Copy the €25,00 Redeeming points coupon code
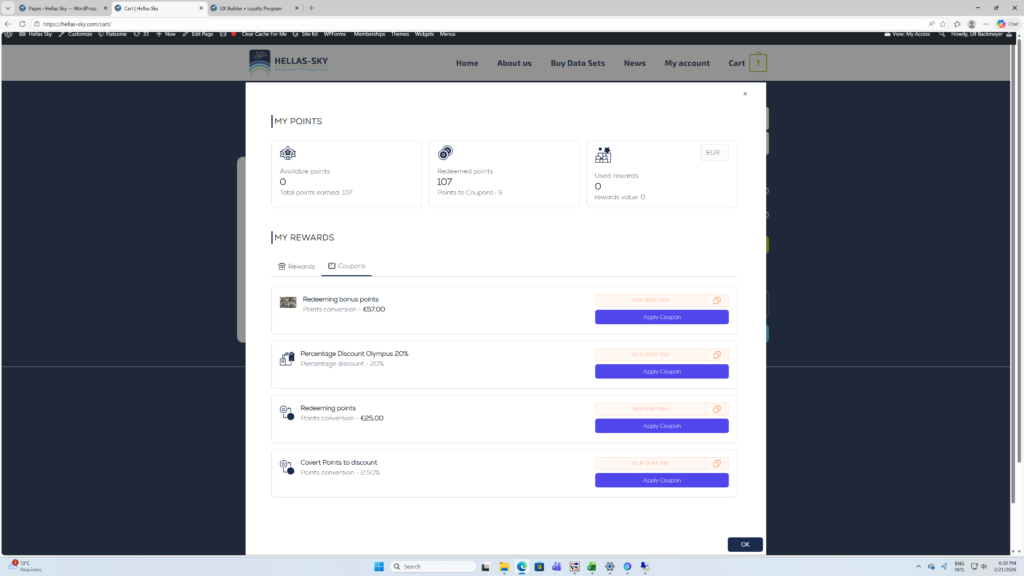The width and height of the screenshot is (1024, 576). [717, 409]
